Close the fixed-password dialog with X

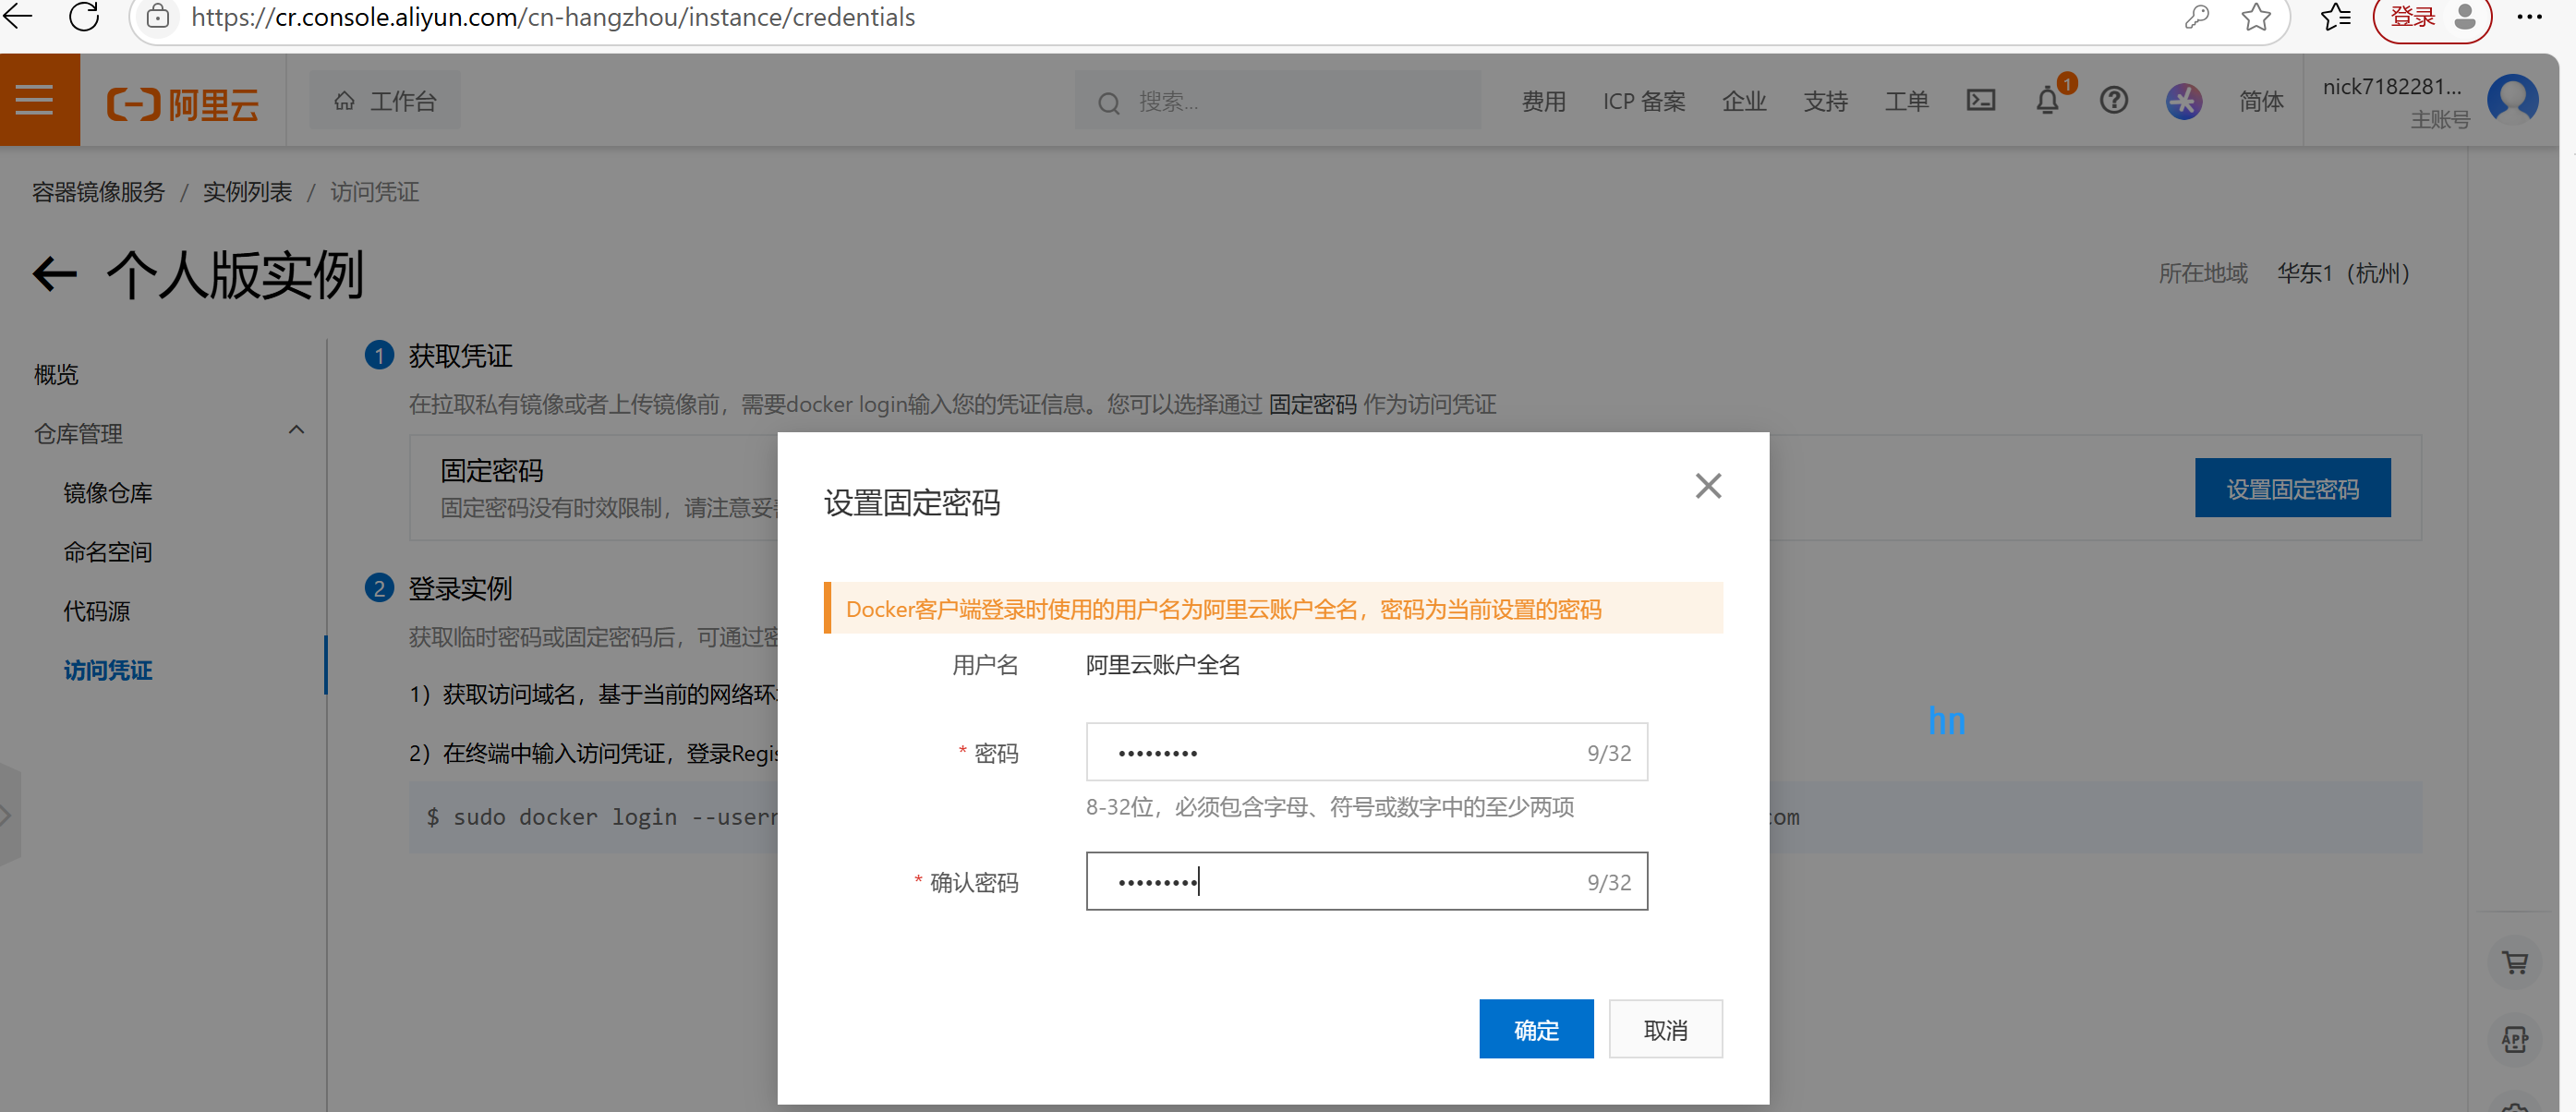point(1708,486)
